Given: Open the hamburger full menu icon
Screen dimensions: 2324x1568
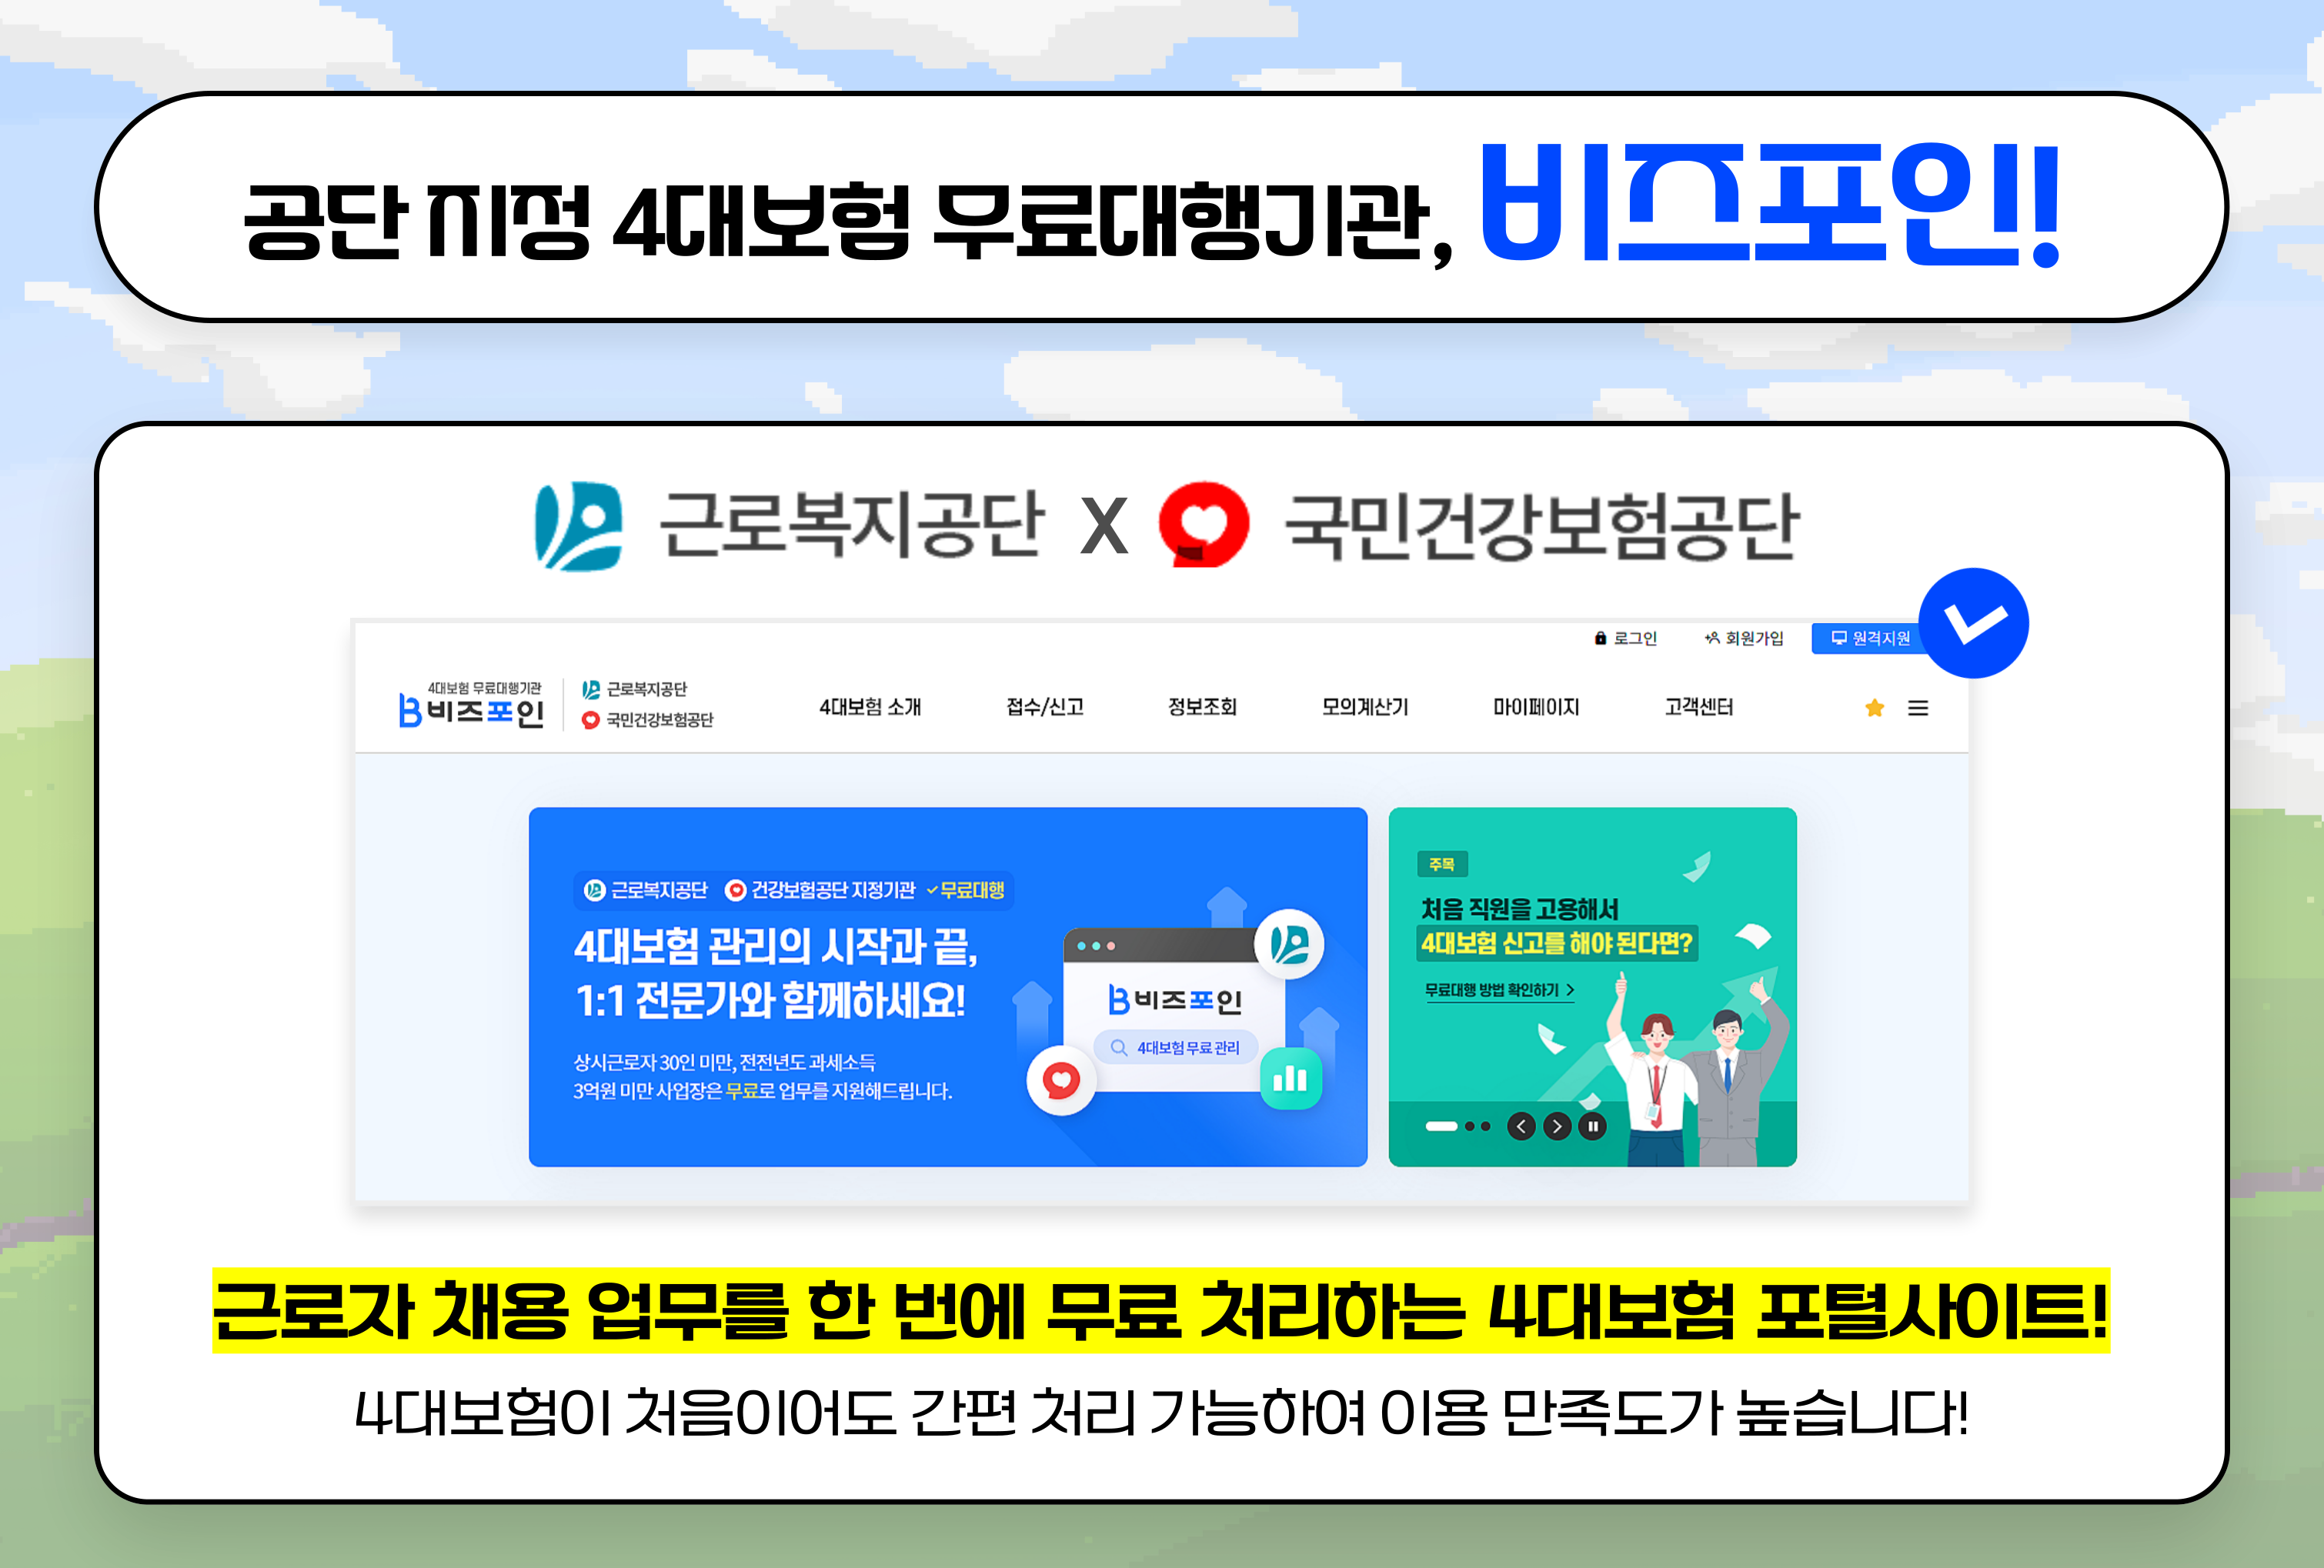Looking at the screenshot, I should pos(1918,708).
